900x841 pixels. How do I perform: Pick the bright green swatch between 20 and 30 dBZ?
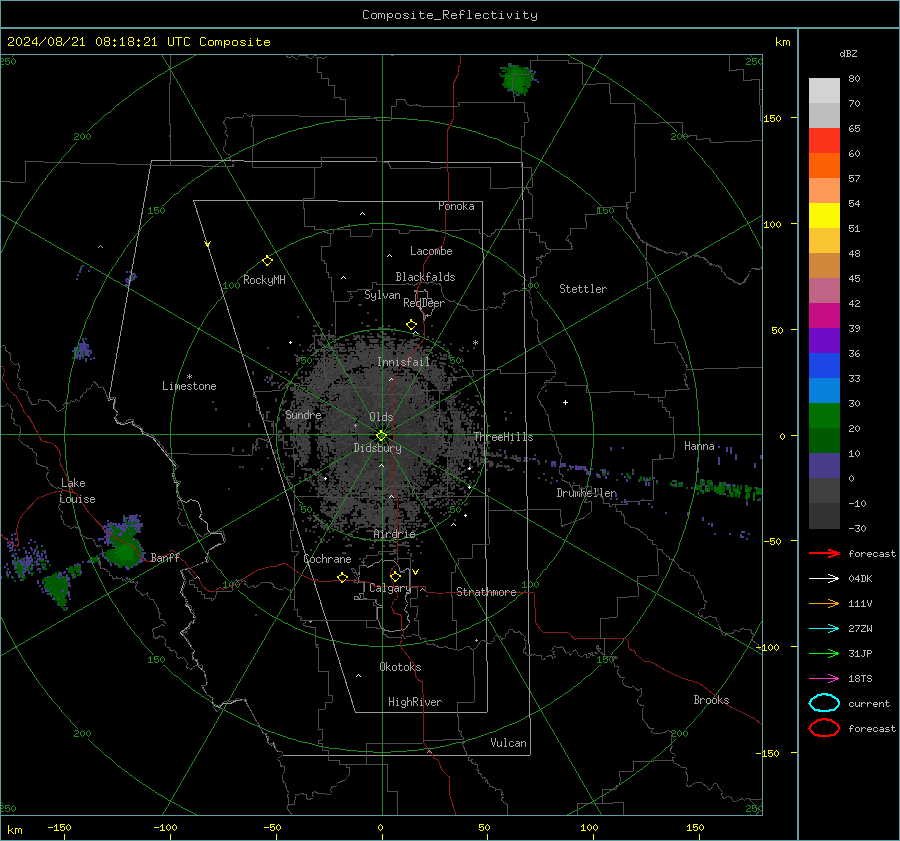[824, 416]
